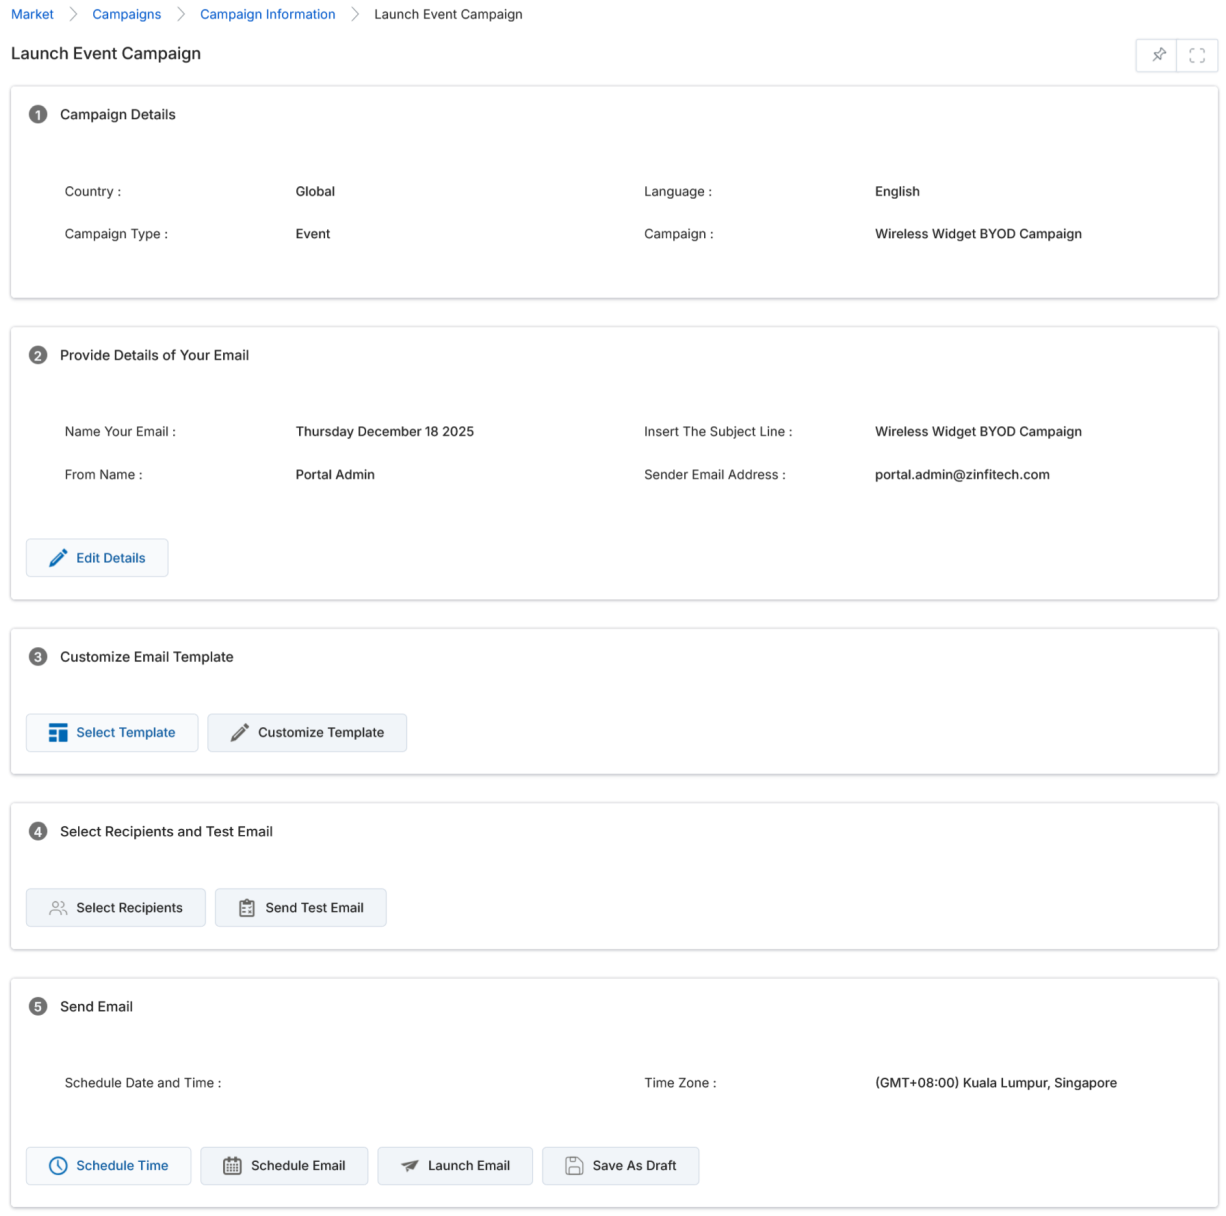This screenshot has width=1226, height=1216.
Task: Click the floppy disk icon in Save As Draft
Action: (574, 1166)
